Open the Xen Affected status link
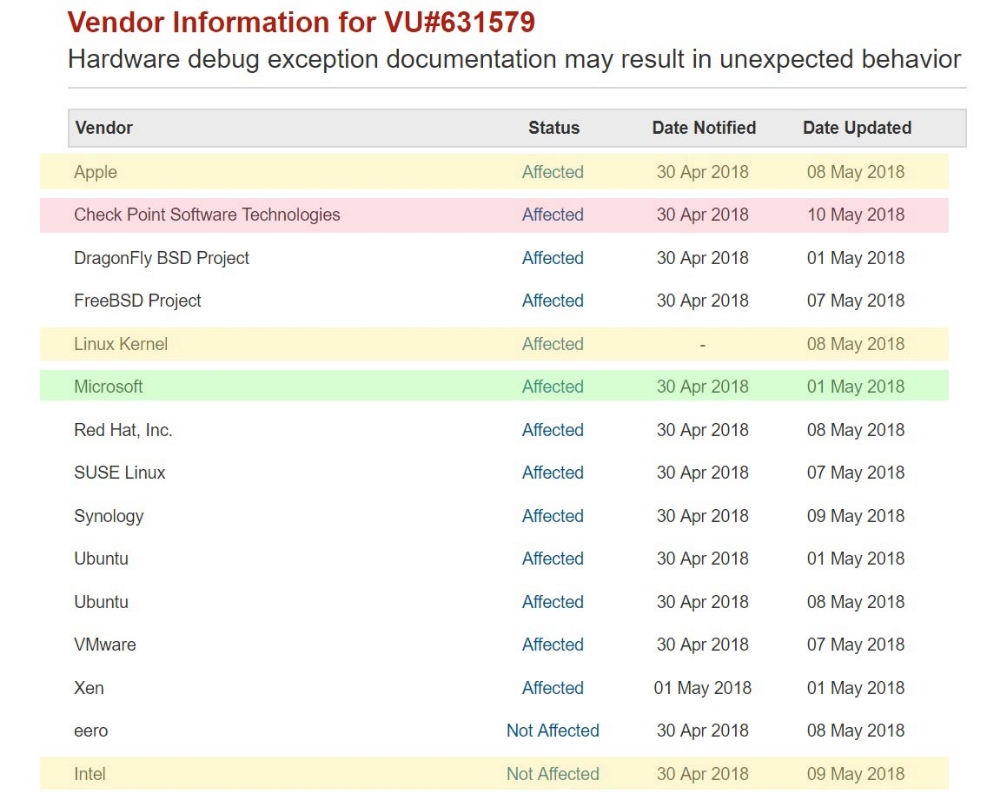 (x=552, y=688)
